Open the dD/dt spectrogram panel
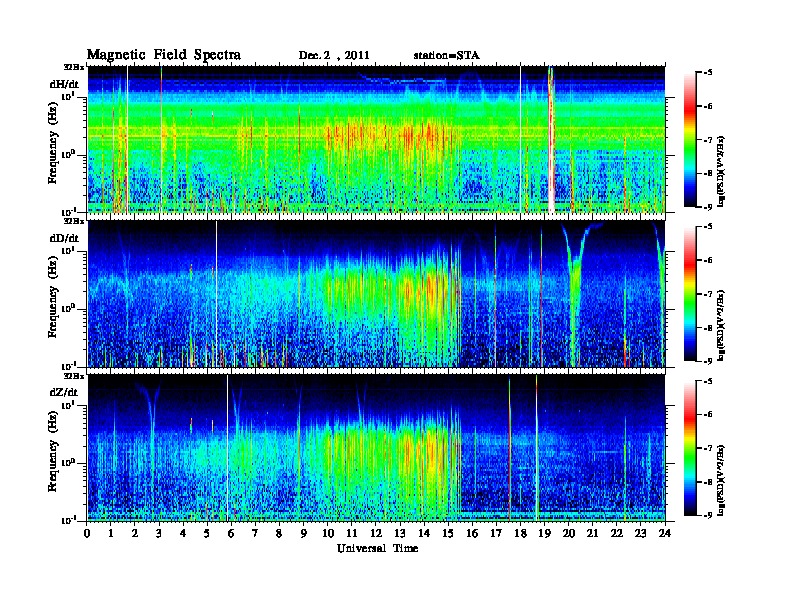792x612 pixels. pyautogui.click(x=376, y=294)
